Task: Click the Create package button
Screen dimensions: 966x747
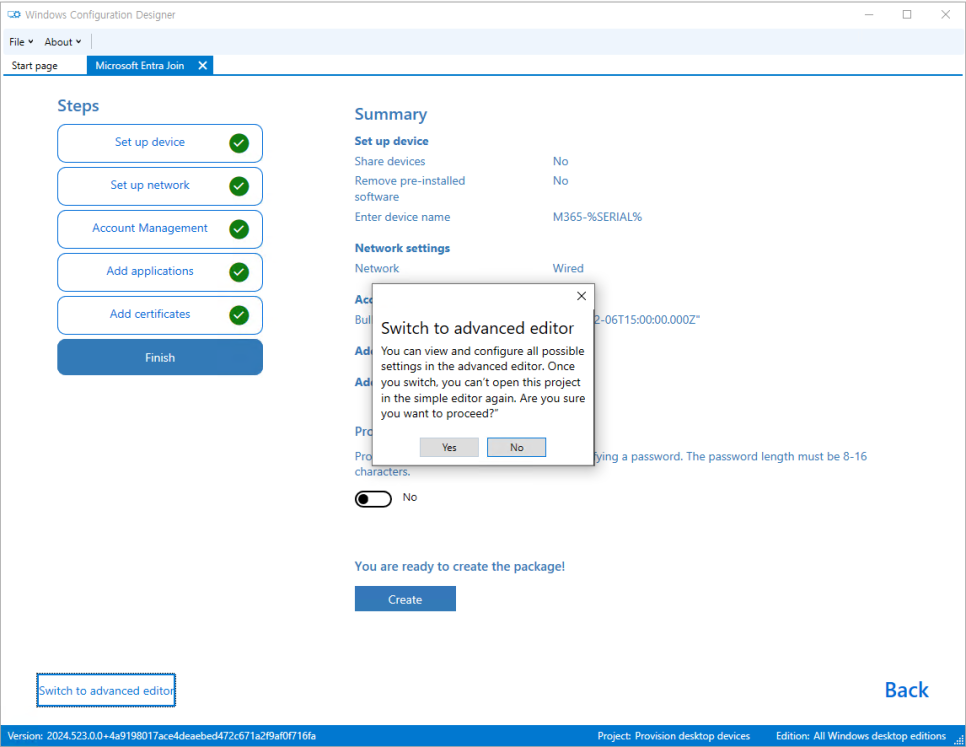Action: [405, 599]
